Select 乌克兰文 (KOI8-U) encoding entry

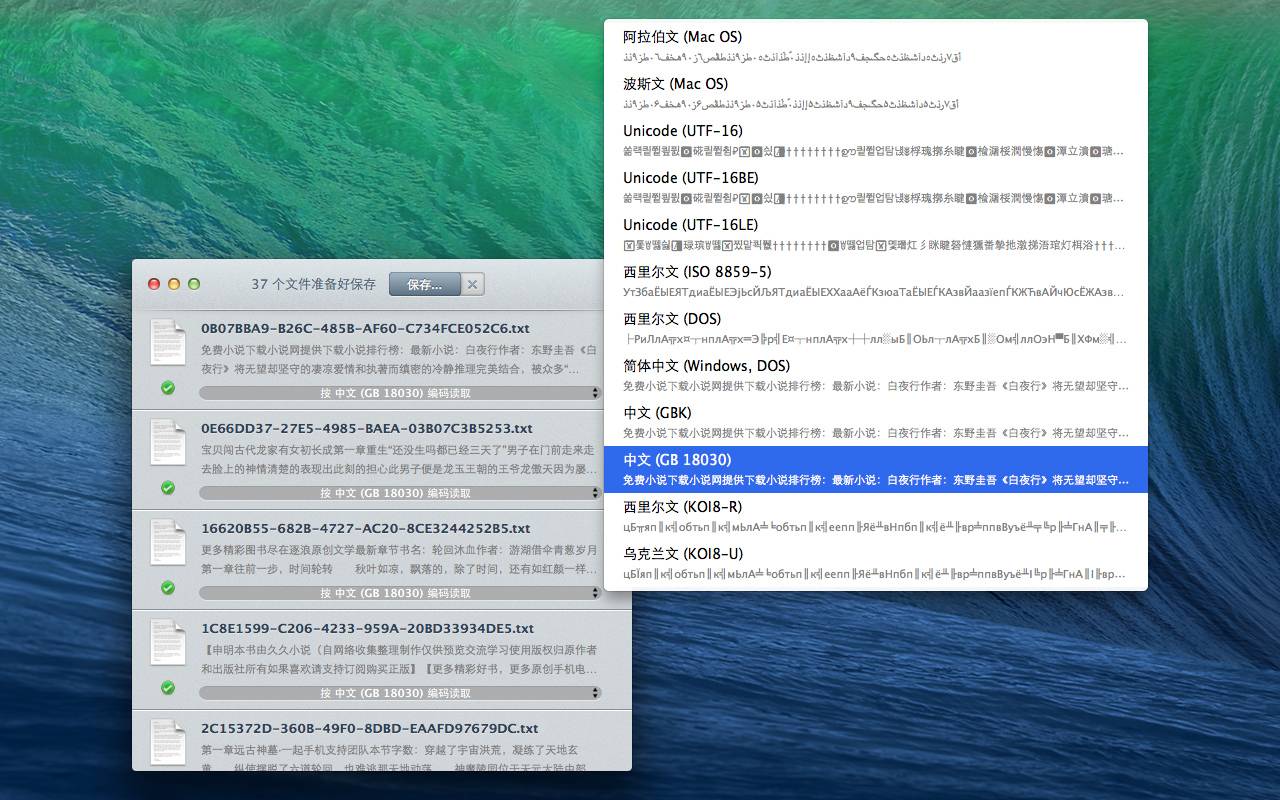pos(875,563)
